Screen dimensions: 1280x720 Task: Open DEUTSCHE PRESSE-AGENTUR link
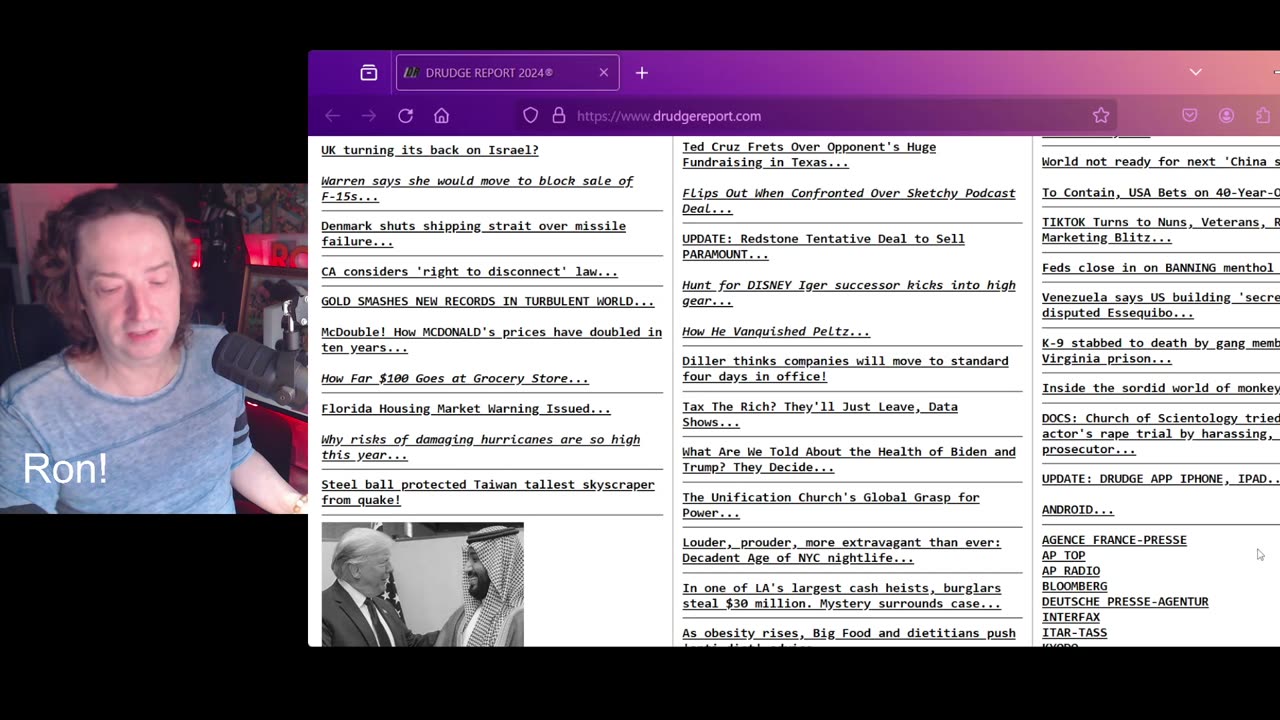tap(1125, 602)
